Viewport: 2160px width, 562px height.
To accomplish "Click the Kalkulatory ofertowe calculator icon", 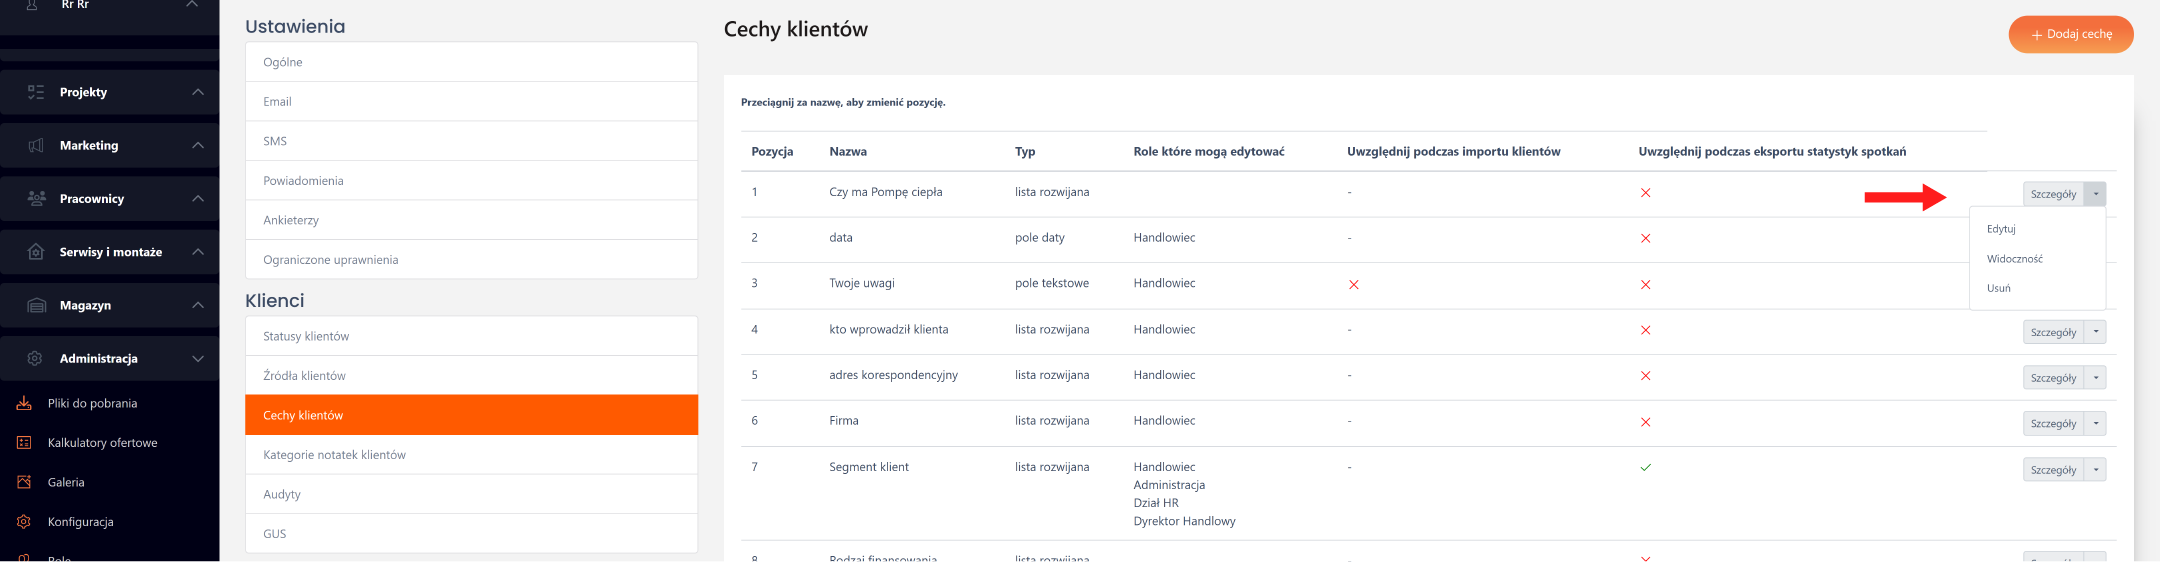I will pos(24,443).
